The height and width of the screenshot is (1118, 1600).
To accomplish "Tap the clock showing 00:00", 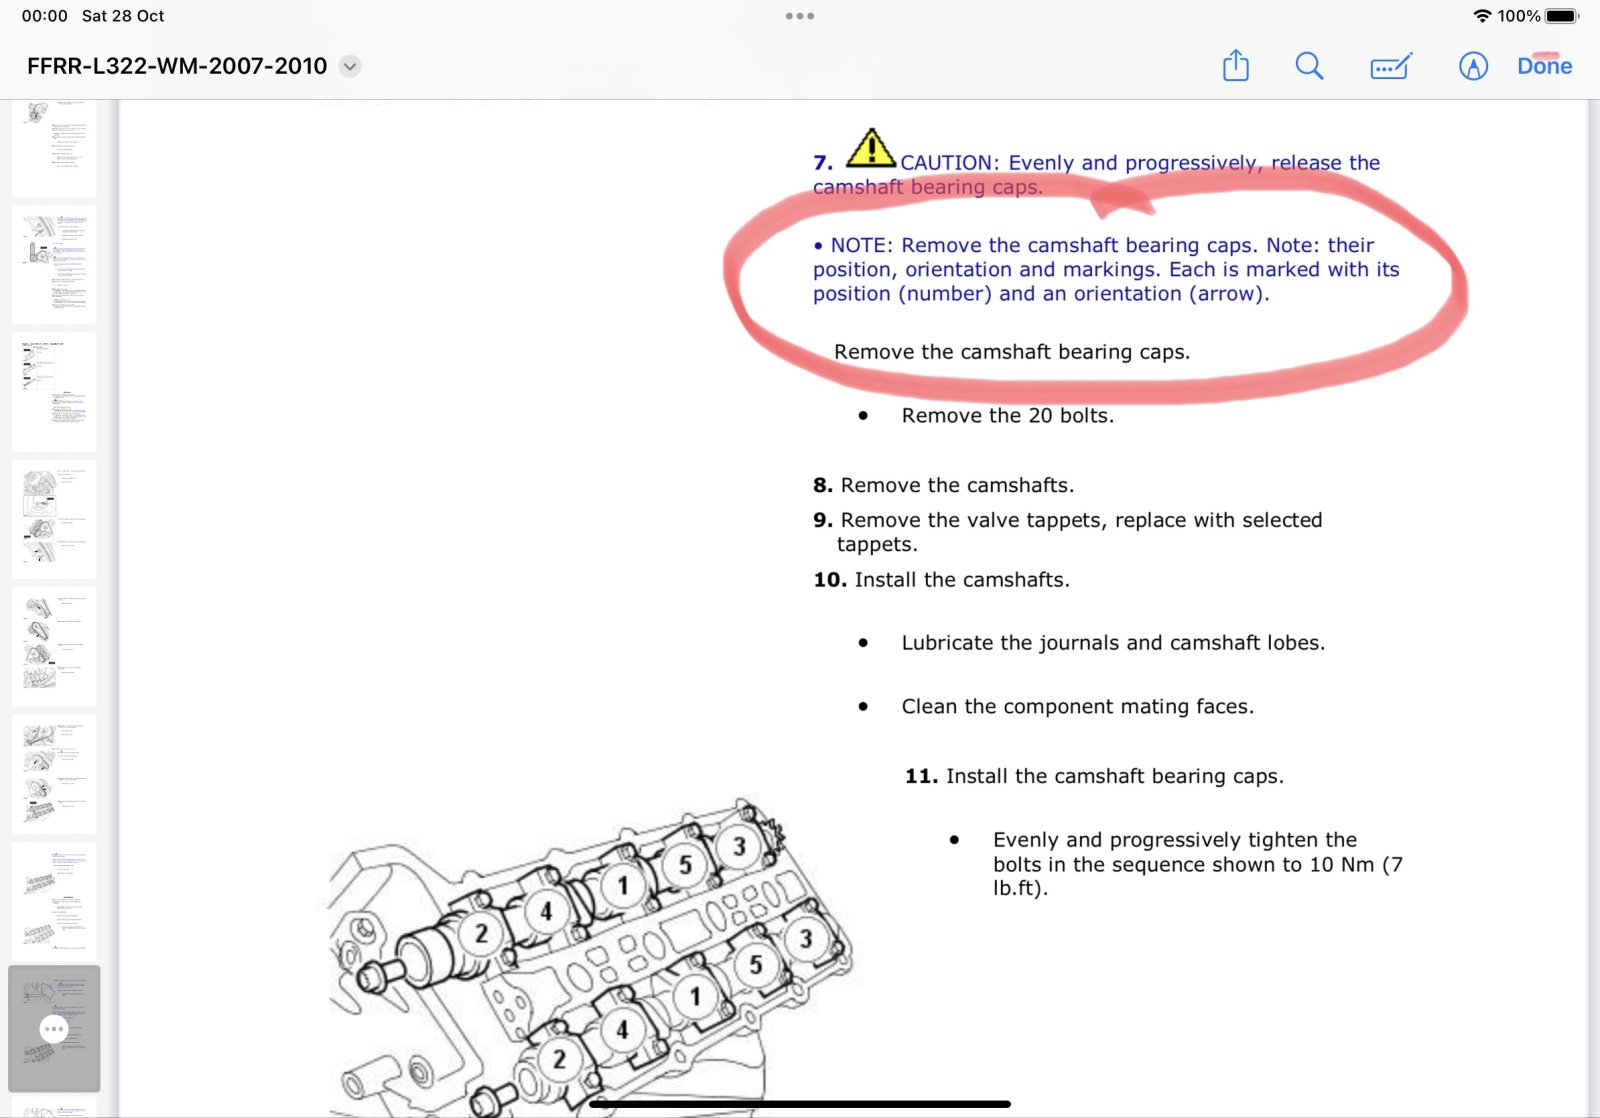I will click(45, 16).
